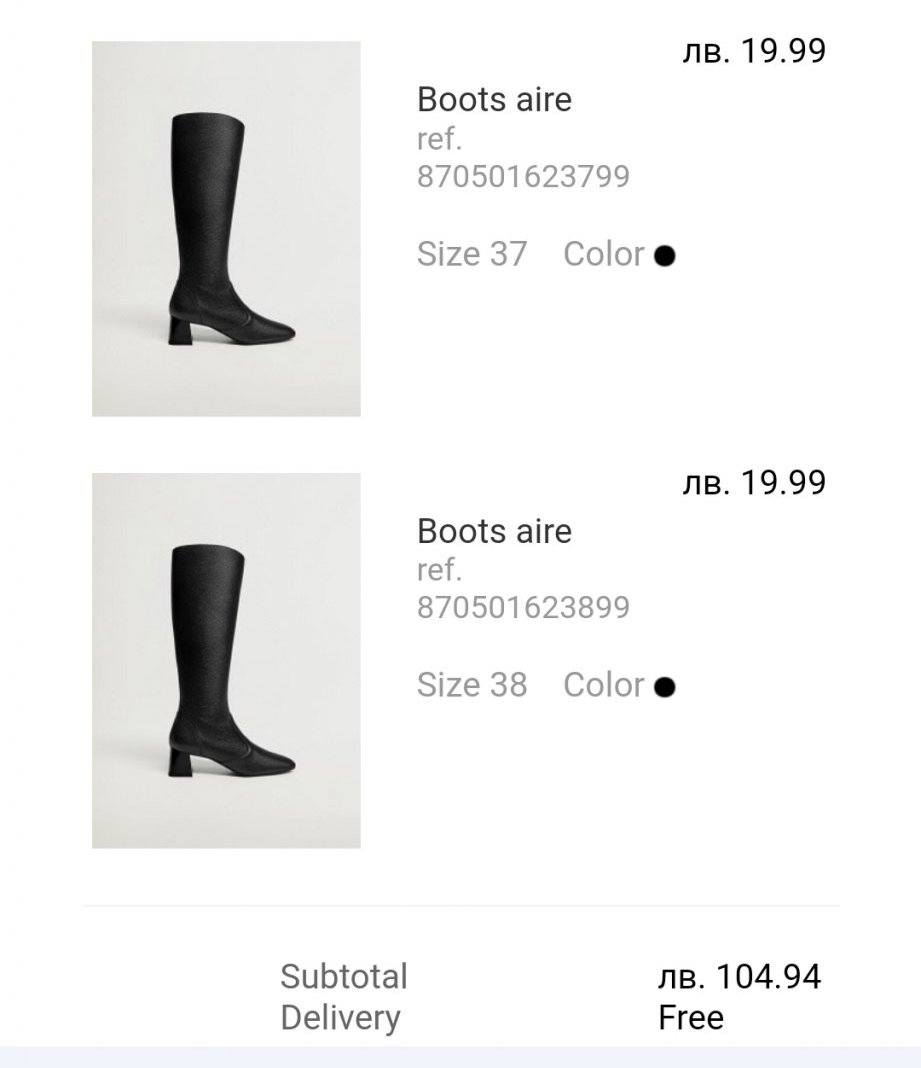
Task: Click the ref. label of the first boots
Action: (x=439, y=139)
